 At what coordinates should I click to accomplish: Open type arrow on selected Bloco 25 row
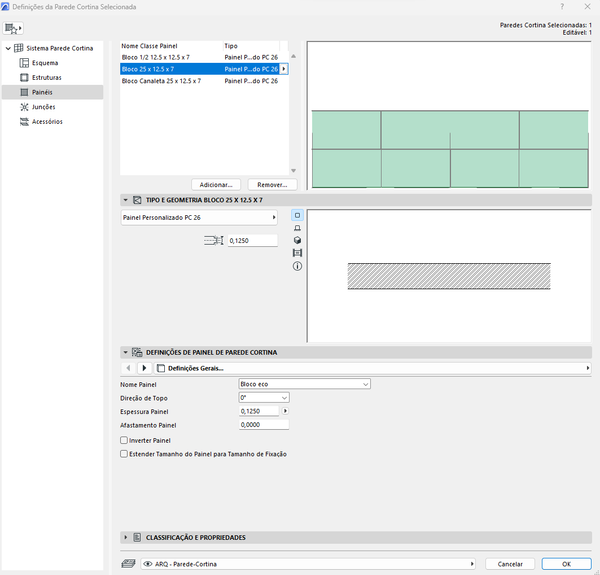pyautogui.click(x=284, y=69)
